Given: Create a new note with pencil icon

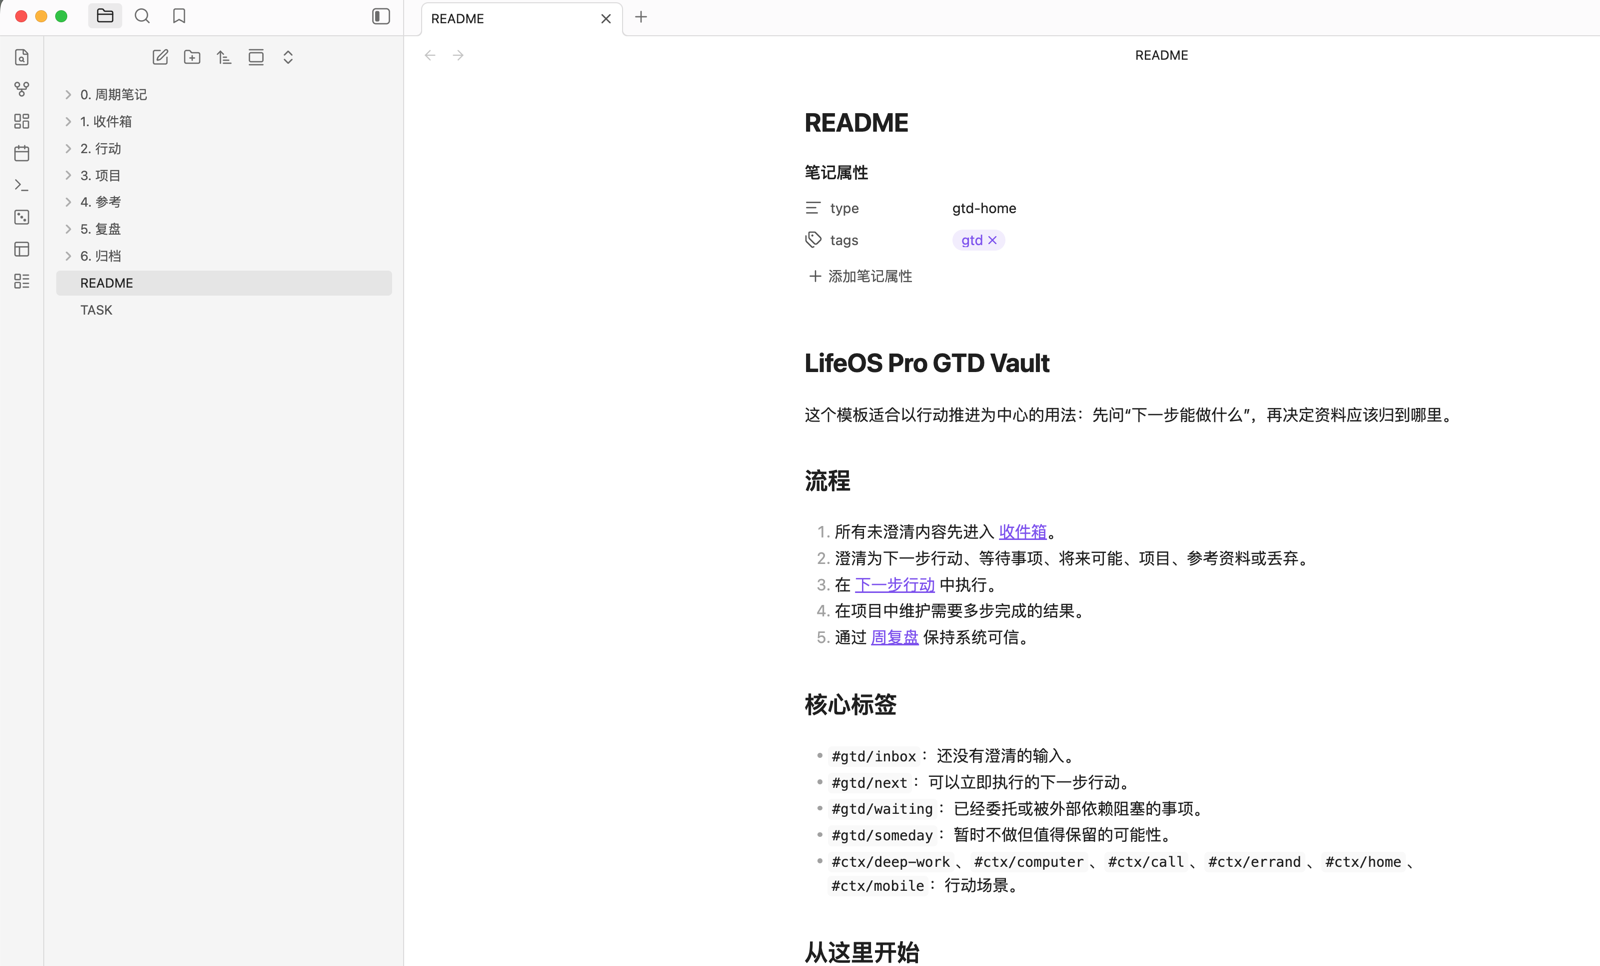Looking at the screenshot, I should coord(160,57).
